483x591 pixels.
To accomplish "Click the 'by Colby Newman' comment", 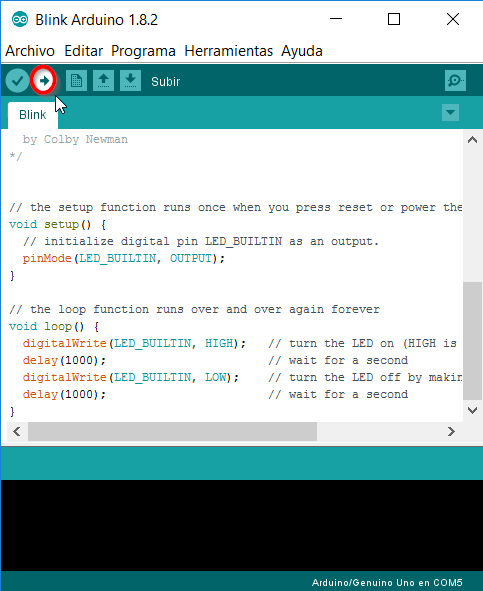I will (x=75, y=140).
